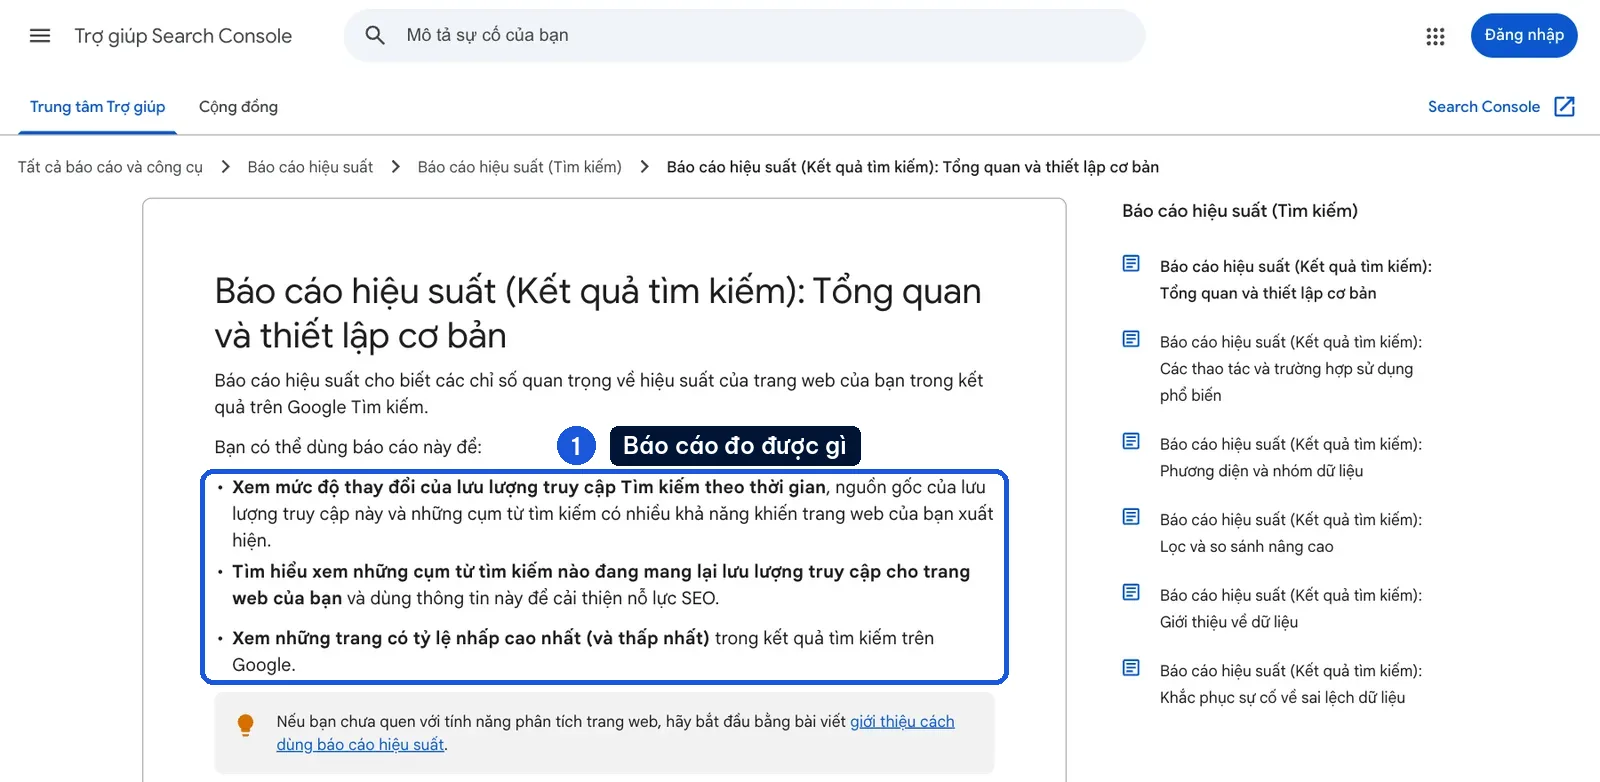Open sidebar article Các thao tác và trường hợp sử dụng phổ biến
This screenshot has width=1600, height=782.
pos(1291,369)
